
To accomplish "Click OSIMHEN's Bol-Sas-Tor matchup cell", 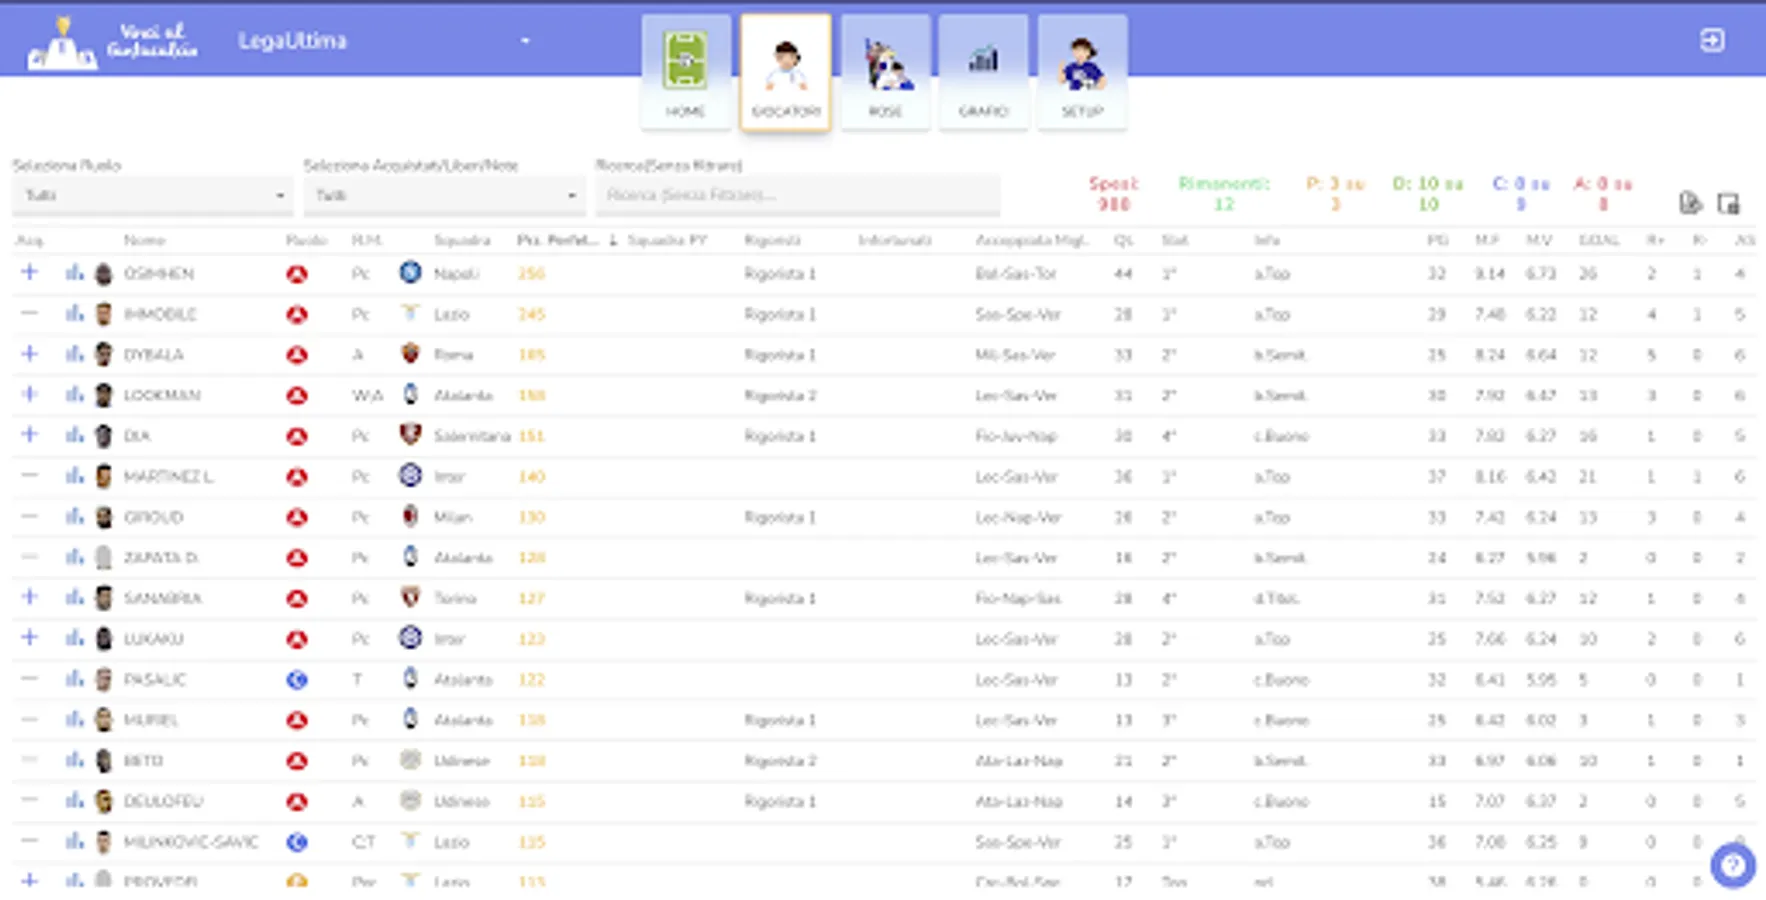I will click(1016, 274).
